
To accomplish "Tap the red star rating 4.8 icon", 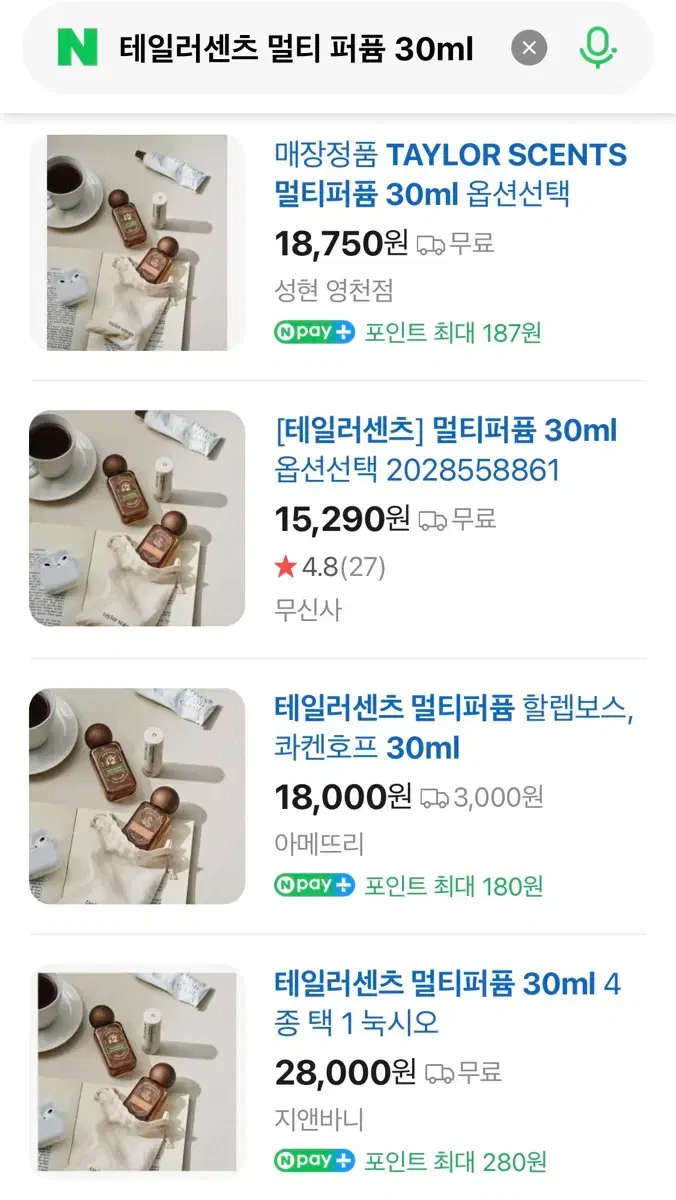I will coord(286,567).
